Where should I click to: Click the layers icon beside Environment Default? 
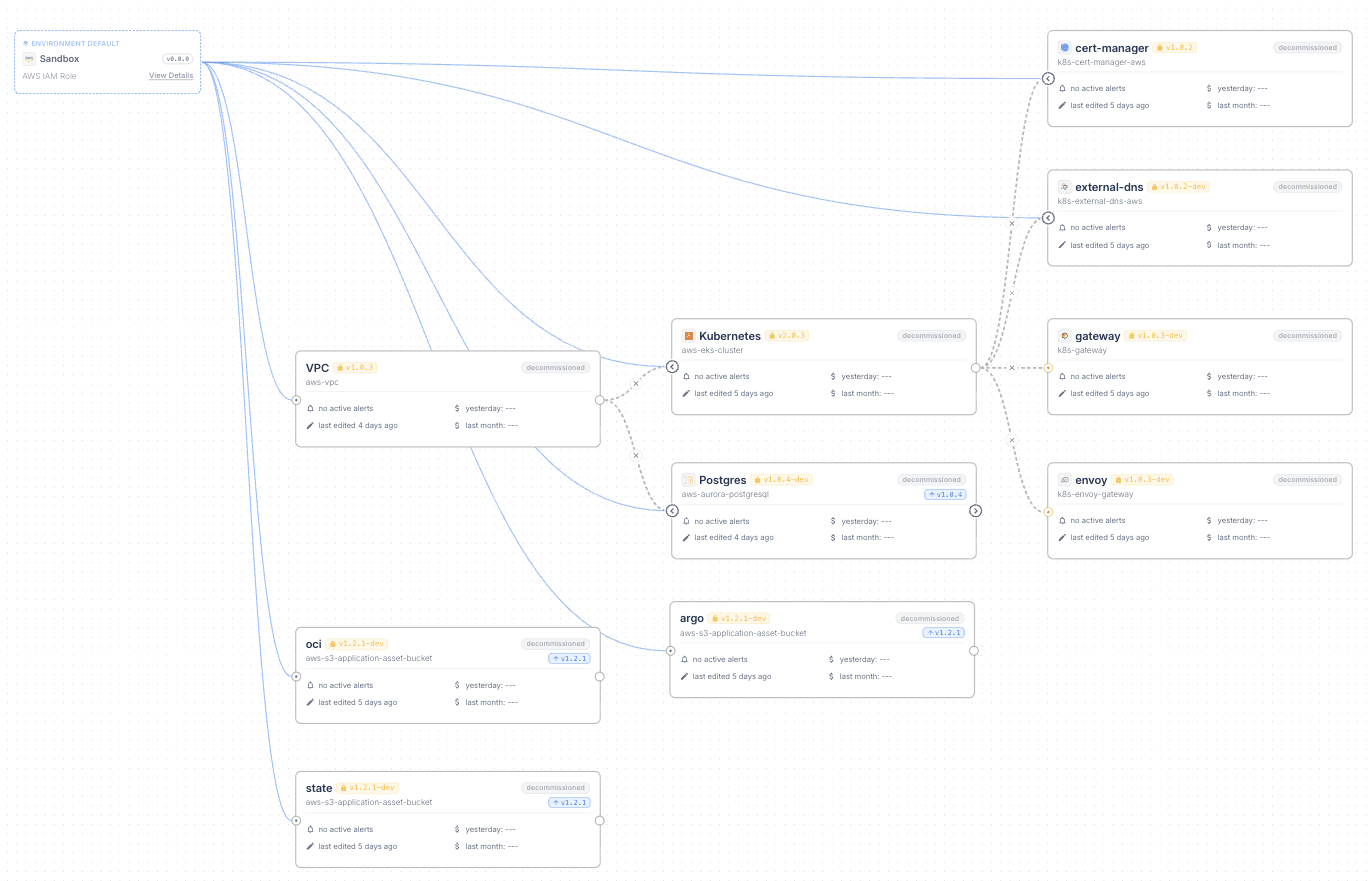(x=26, y=44)
